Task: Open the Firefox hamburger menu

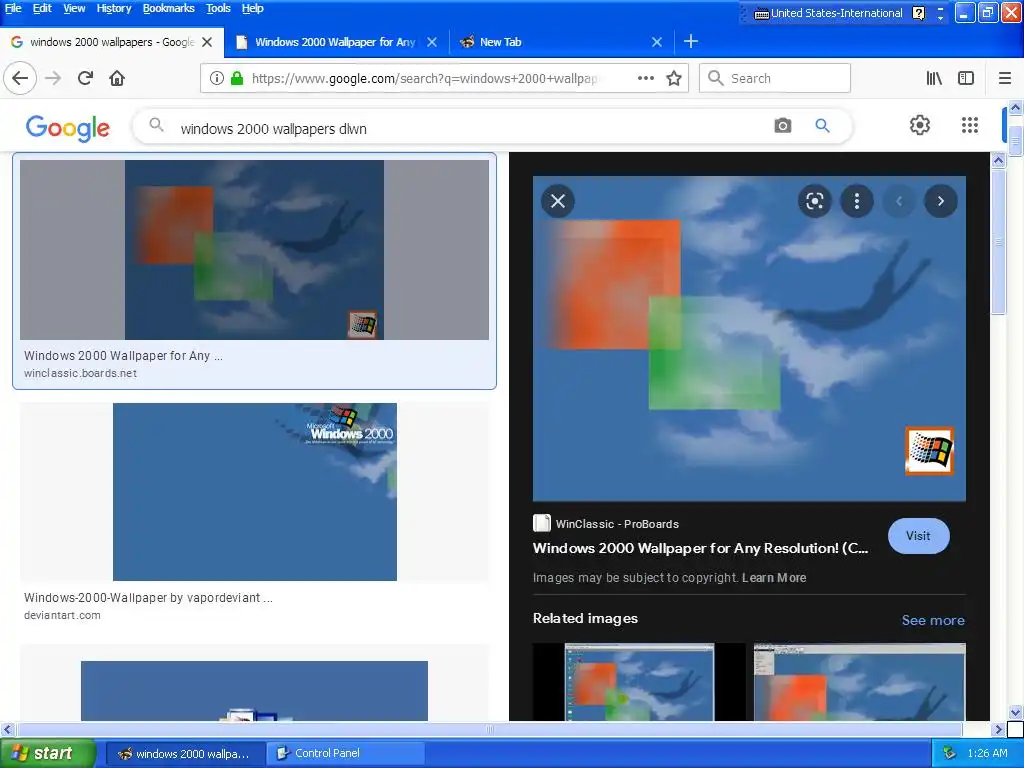Action: point(1004,78)
